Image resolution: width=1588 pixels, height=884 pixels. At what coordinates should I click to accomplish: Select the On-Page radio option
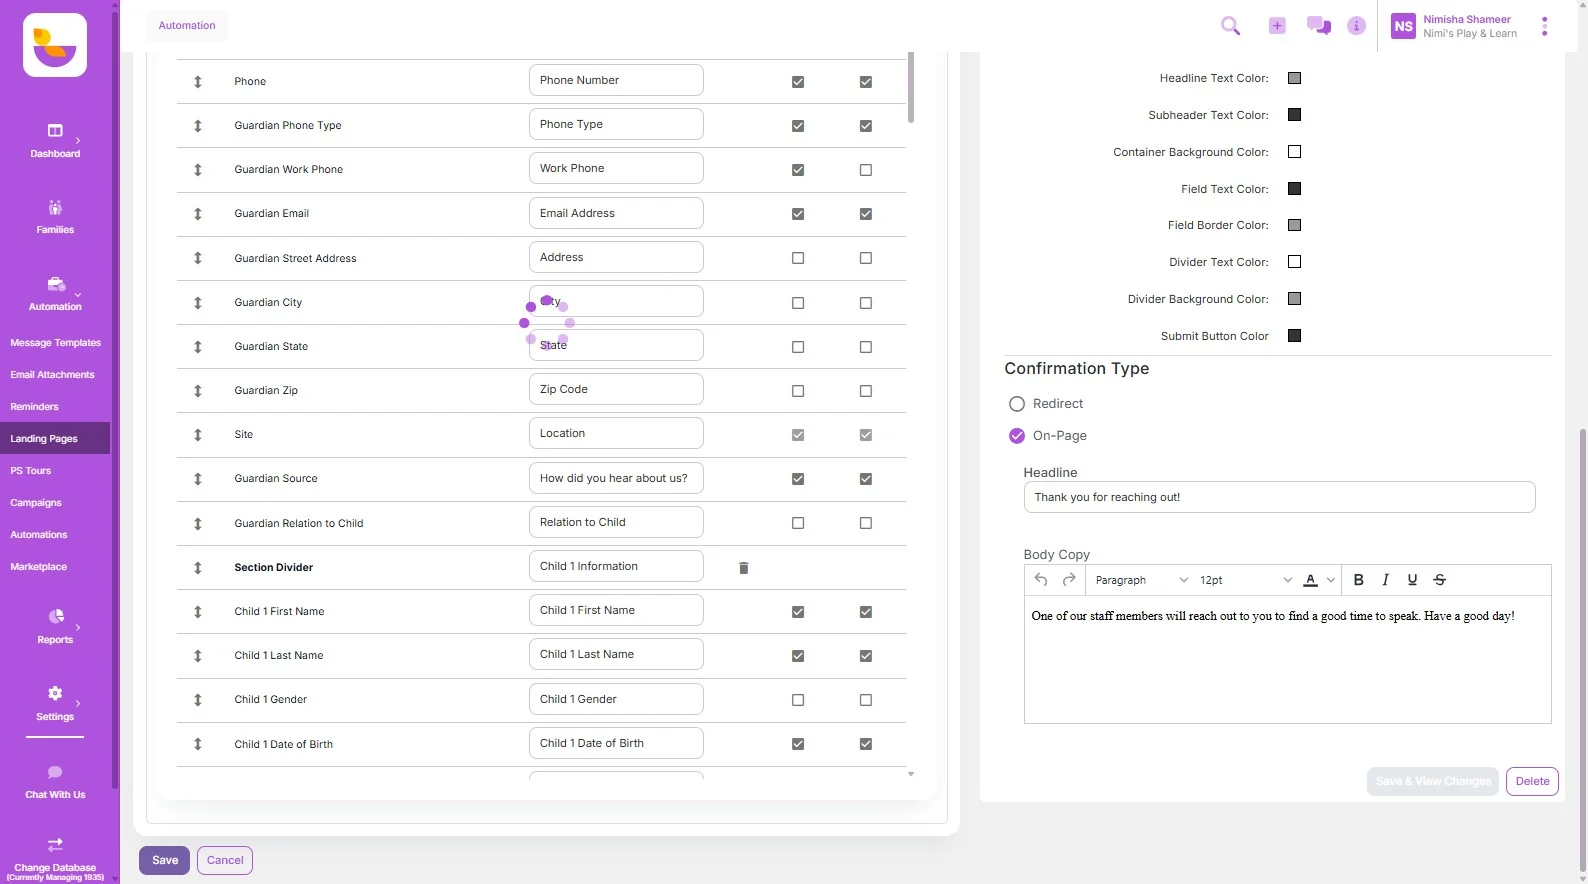click(x=1017, y=436)
